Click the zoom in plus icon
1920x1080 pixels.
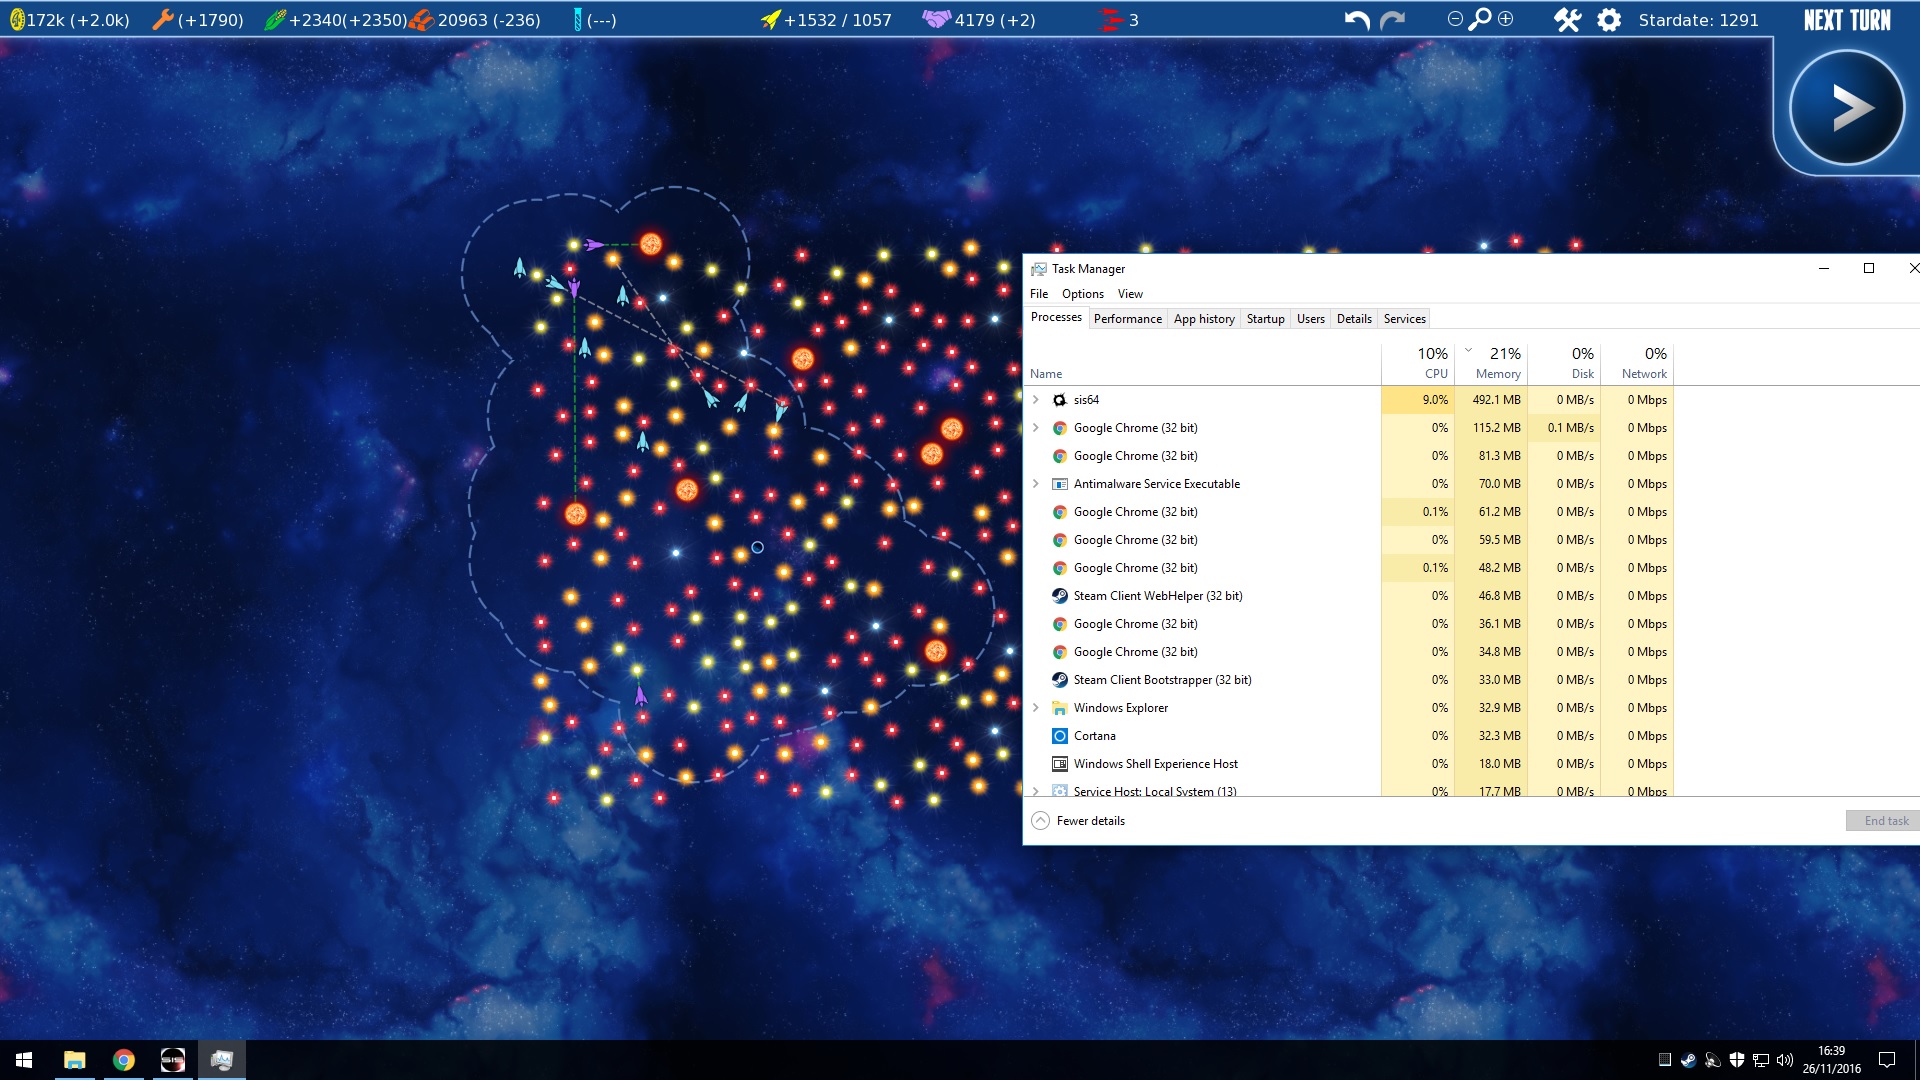coord(1505,19)
